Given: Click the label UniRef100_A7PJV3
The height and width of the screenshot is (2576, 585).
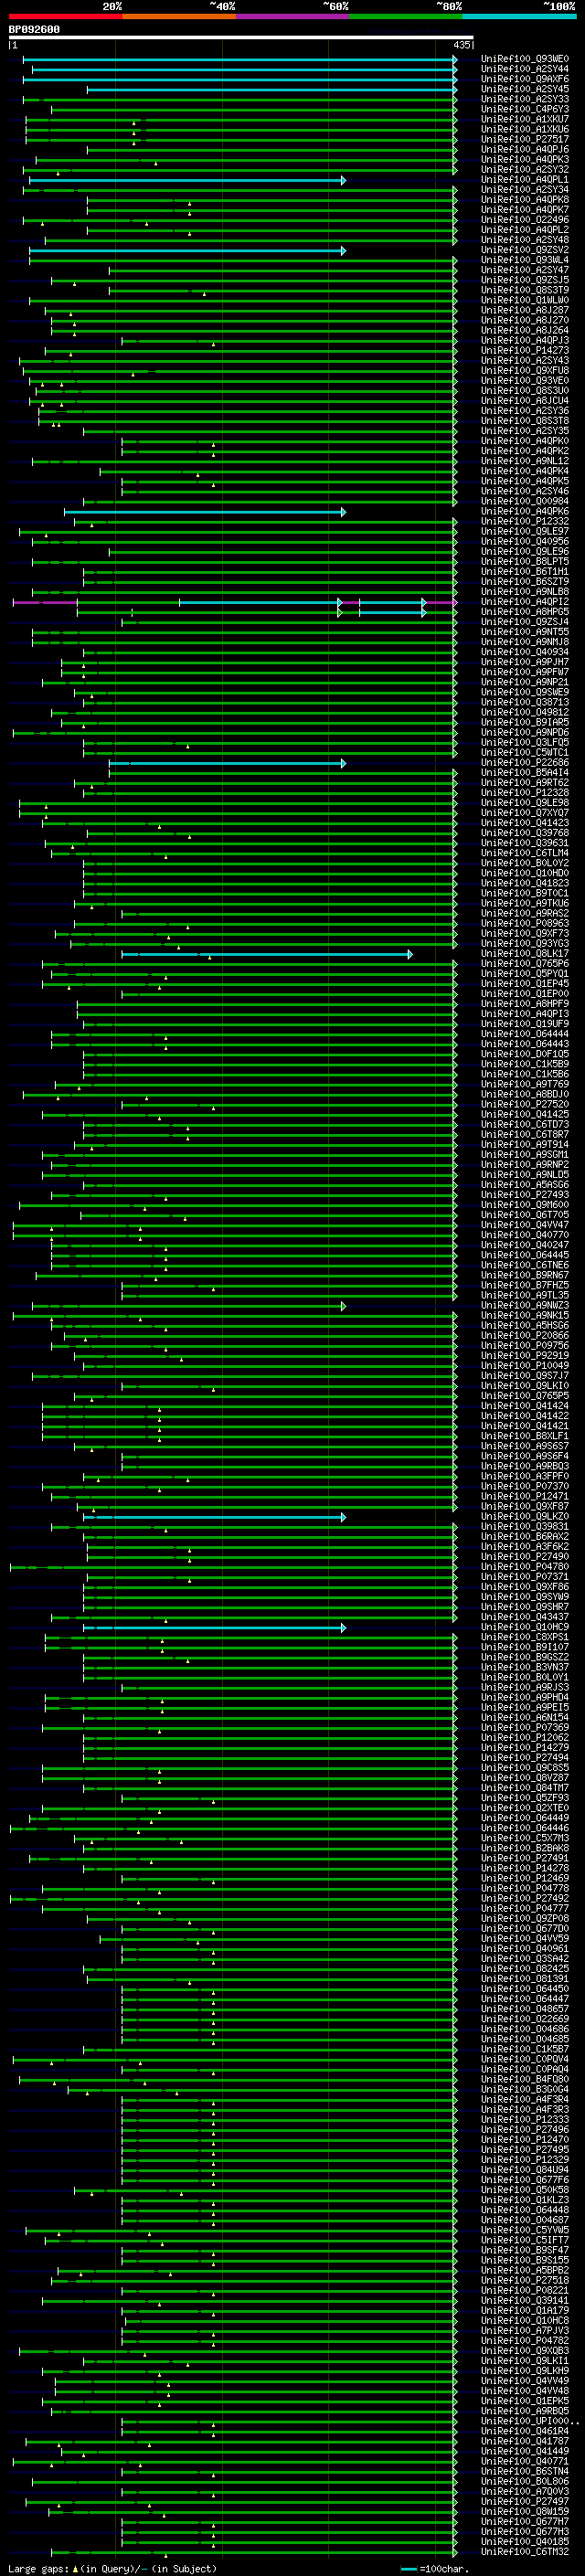Looking at the screenshot, I should point(525,2330).
